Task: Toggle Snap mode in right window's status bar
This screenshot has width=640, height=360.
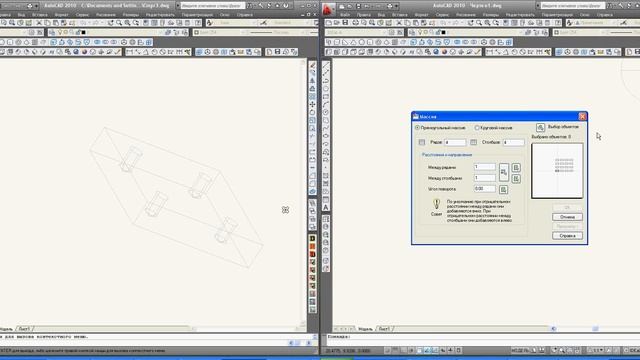Action: [x=387, y=350]
